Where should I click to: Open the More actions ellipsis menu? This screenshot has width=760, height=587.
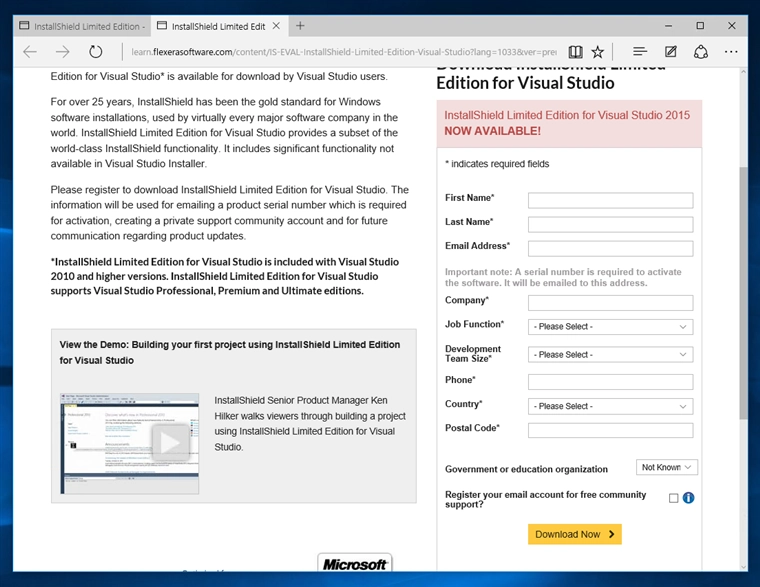click(x=731, y=52)
